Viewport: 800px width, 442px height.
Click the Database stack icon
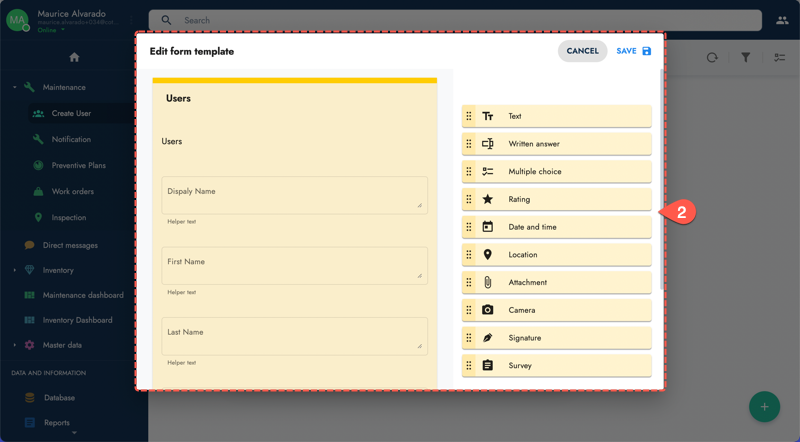[30, 398]
